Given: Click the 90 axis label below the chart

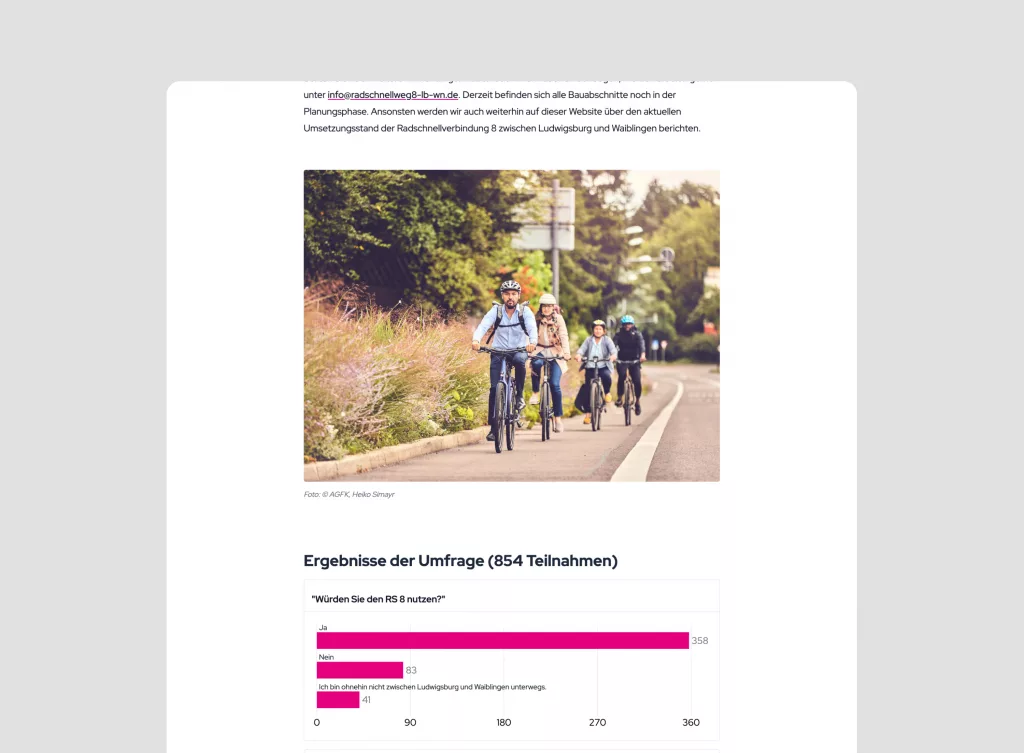Looking at the screenshot, I should 410,722.
